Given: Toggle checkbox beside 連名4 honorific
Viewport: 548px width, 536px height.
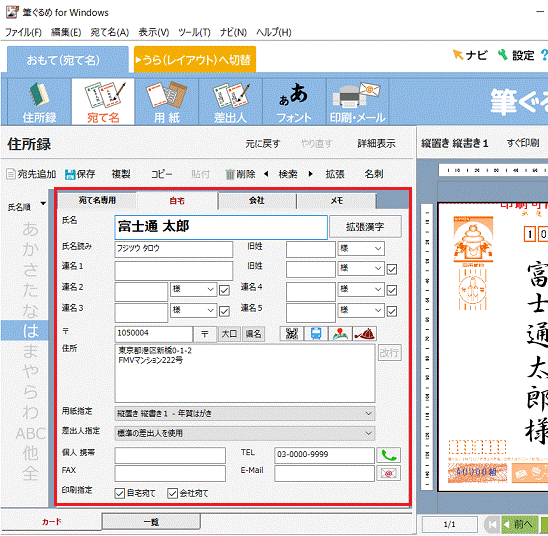Looking at the screenshot, I should [392, 290].
